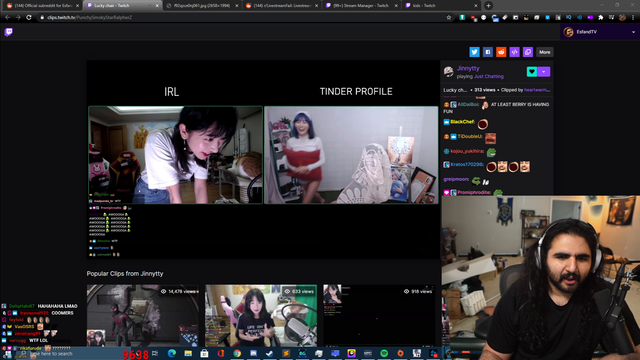Screen dimensions: 640x360
Task: Go back to the previous page
Action: pos(7,18)
